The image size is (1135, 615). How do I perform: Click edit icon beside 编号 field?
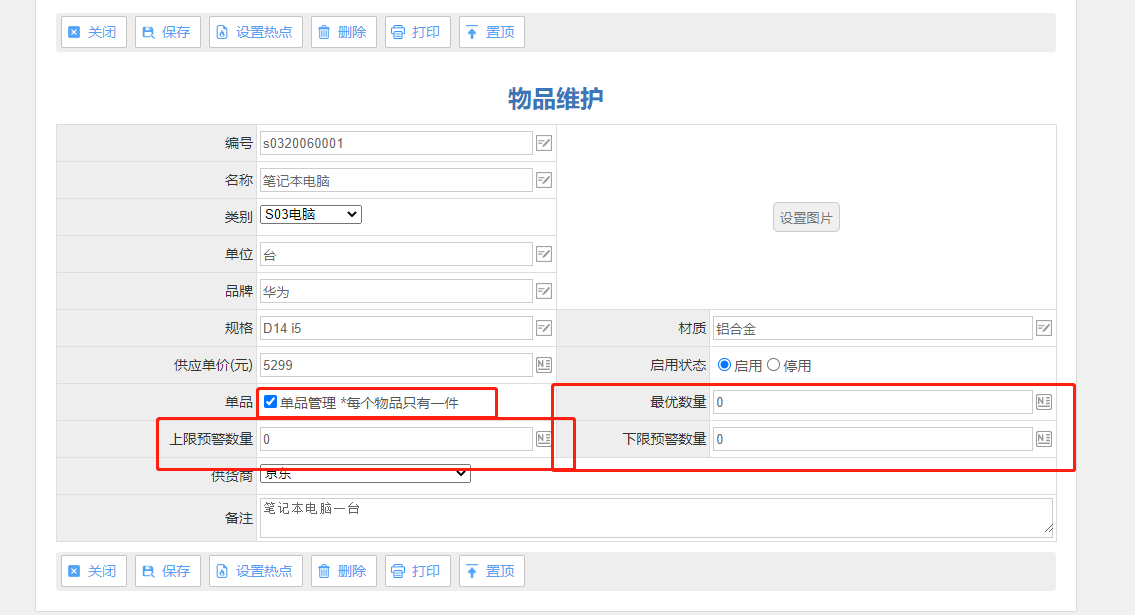click(x=544, y=143)
